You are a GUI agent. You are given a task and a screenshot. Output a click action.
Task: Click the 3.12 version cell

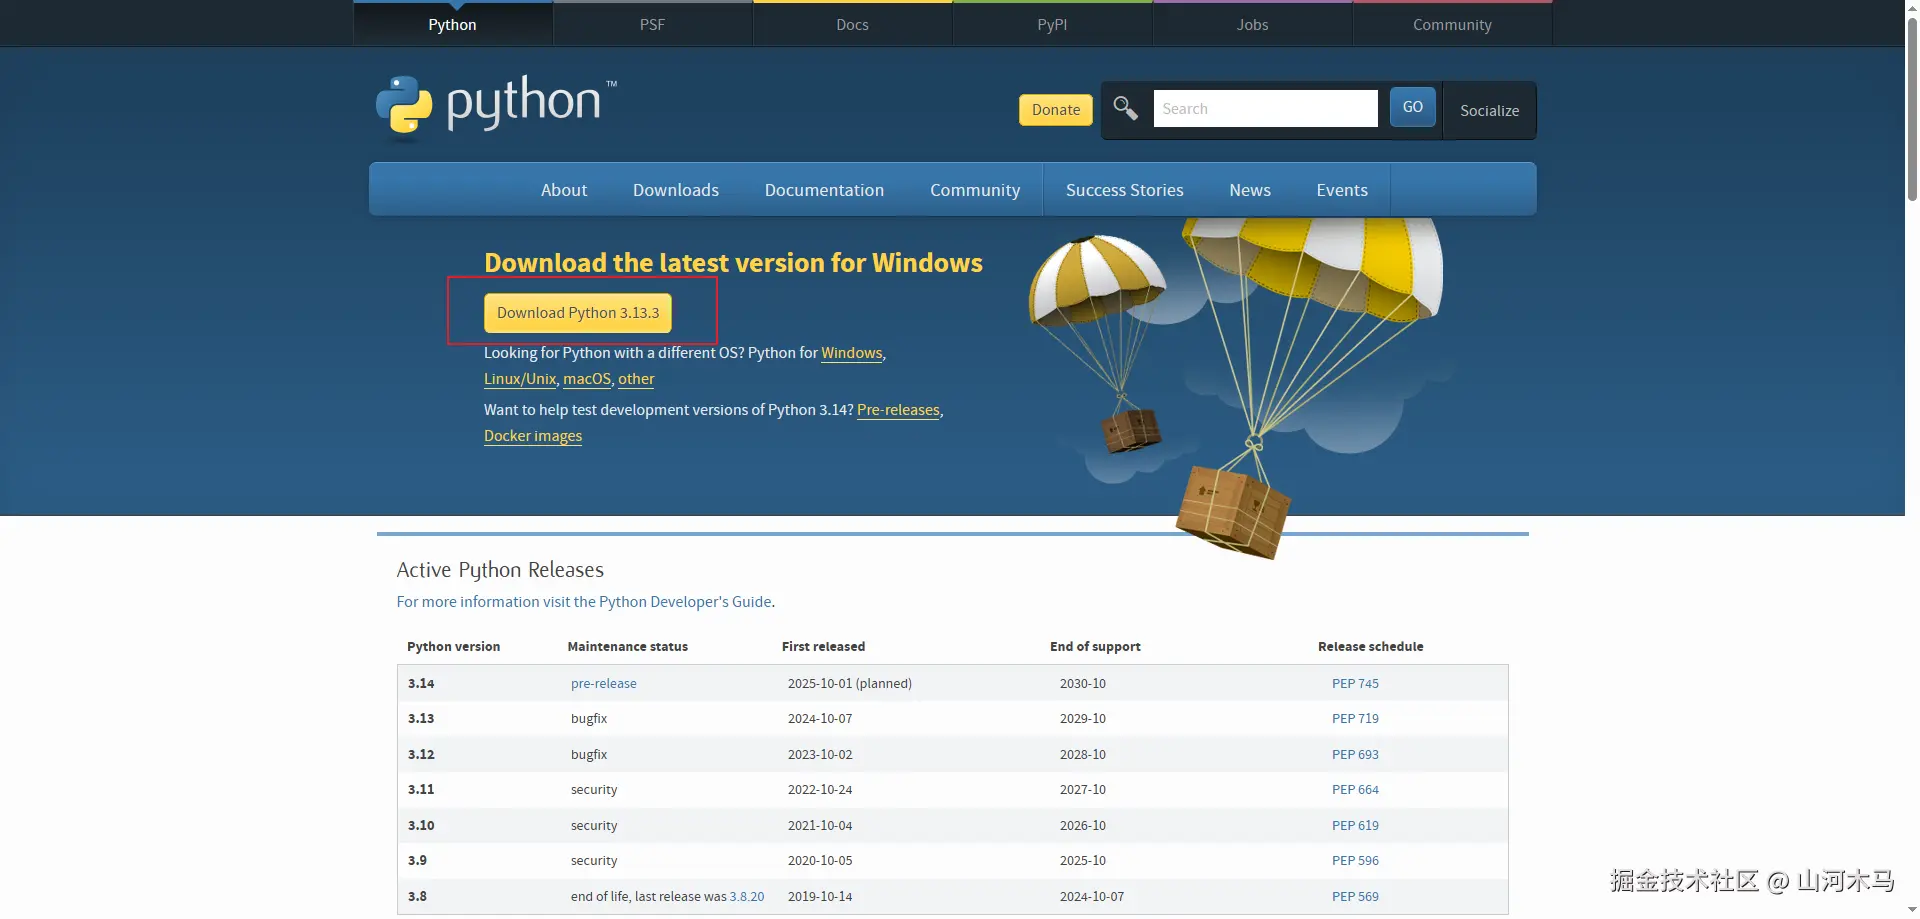click(421, 755)
